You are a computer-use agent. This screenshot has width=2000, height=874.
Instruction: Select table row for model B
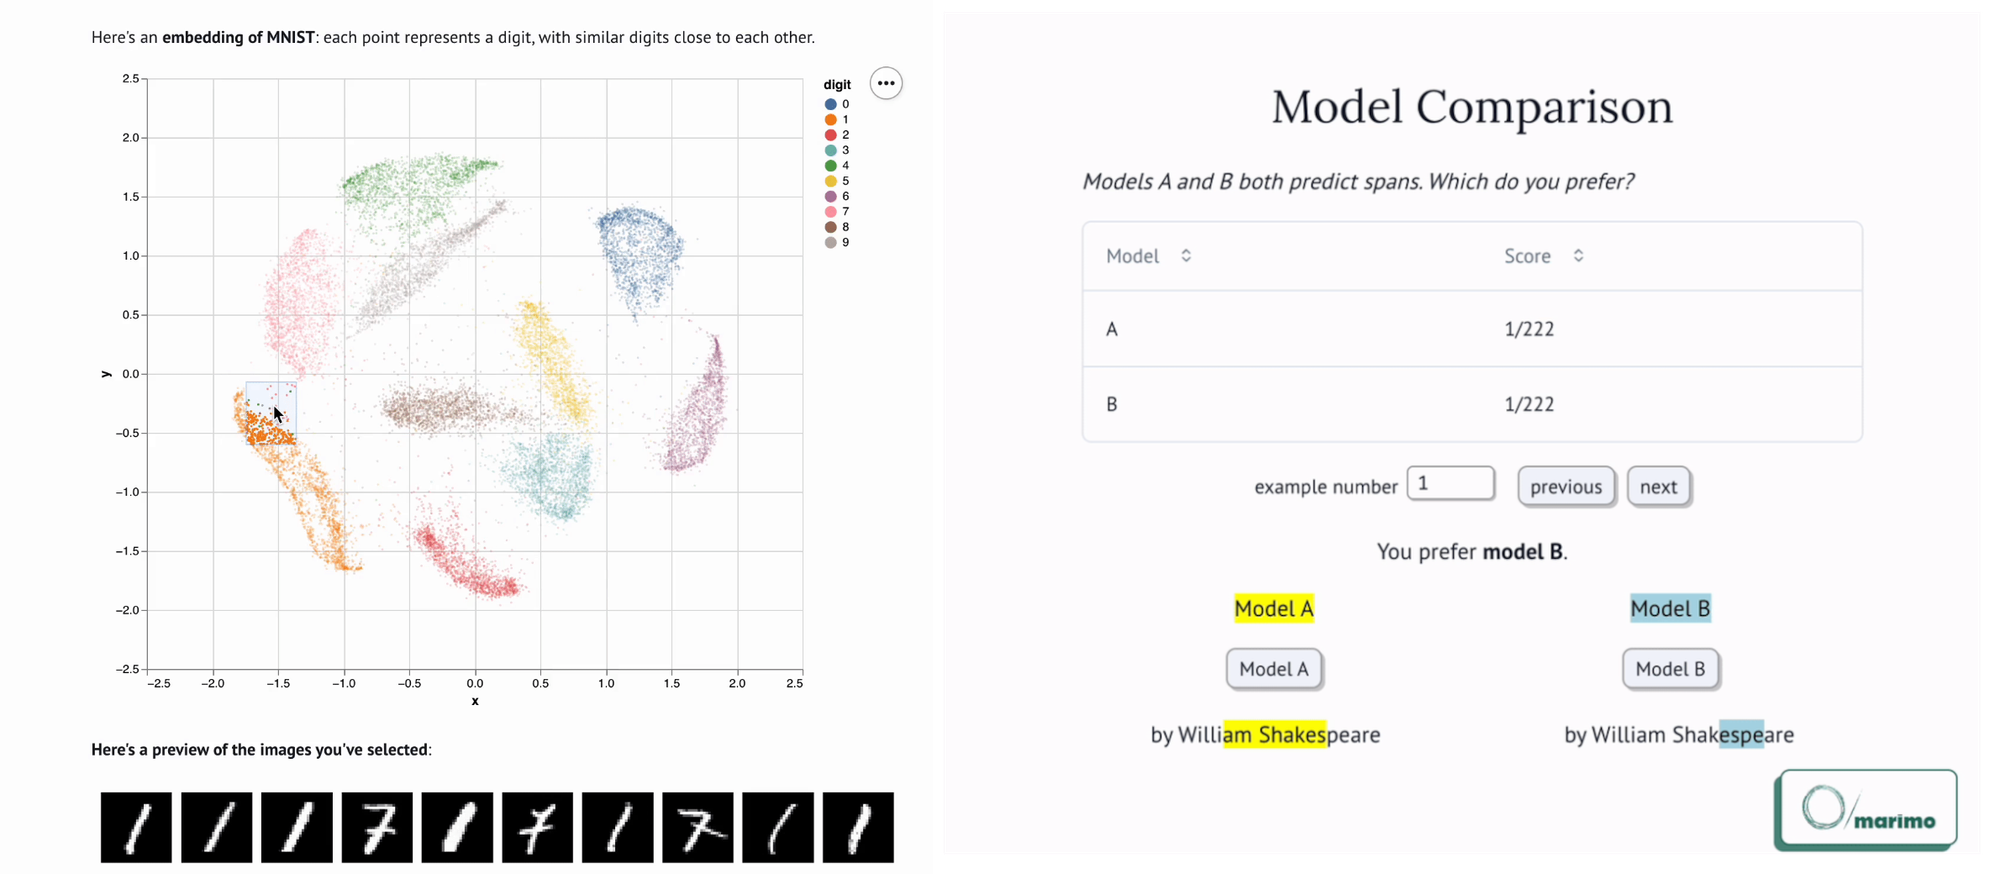coord(1471,404)
